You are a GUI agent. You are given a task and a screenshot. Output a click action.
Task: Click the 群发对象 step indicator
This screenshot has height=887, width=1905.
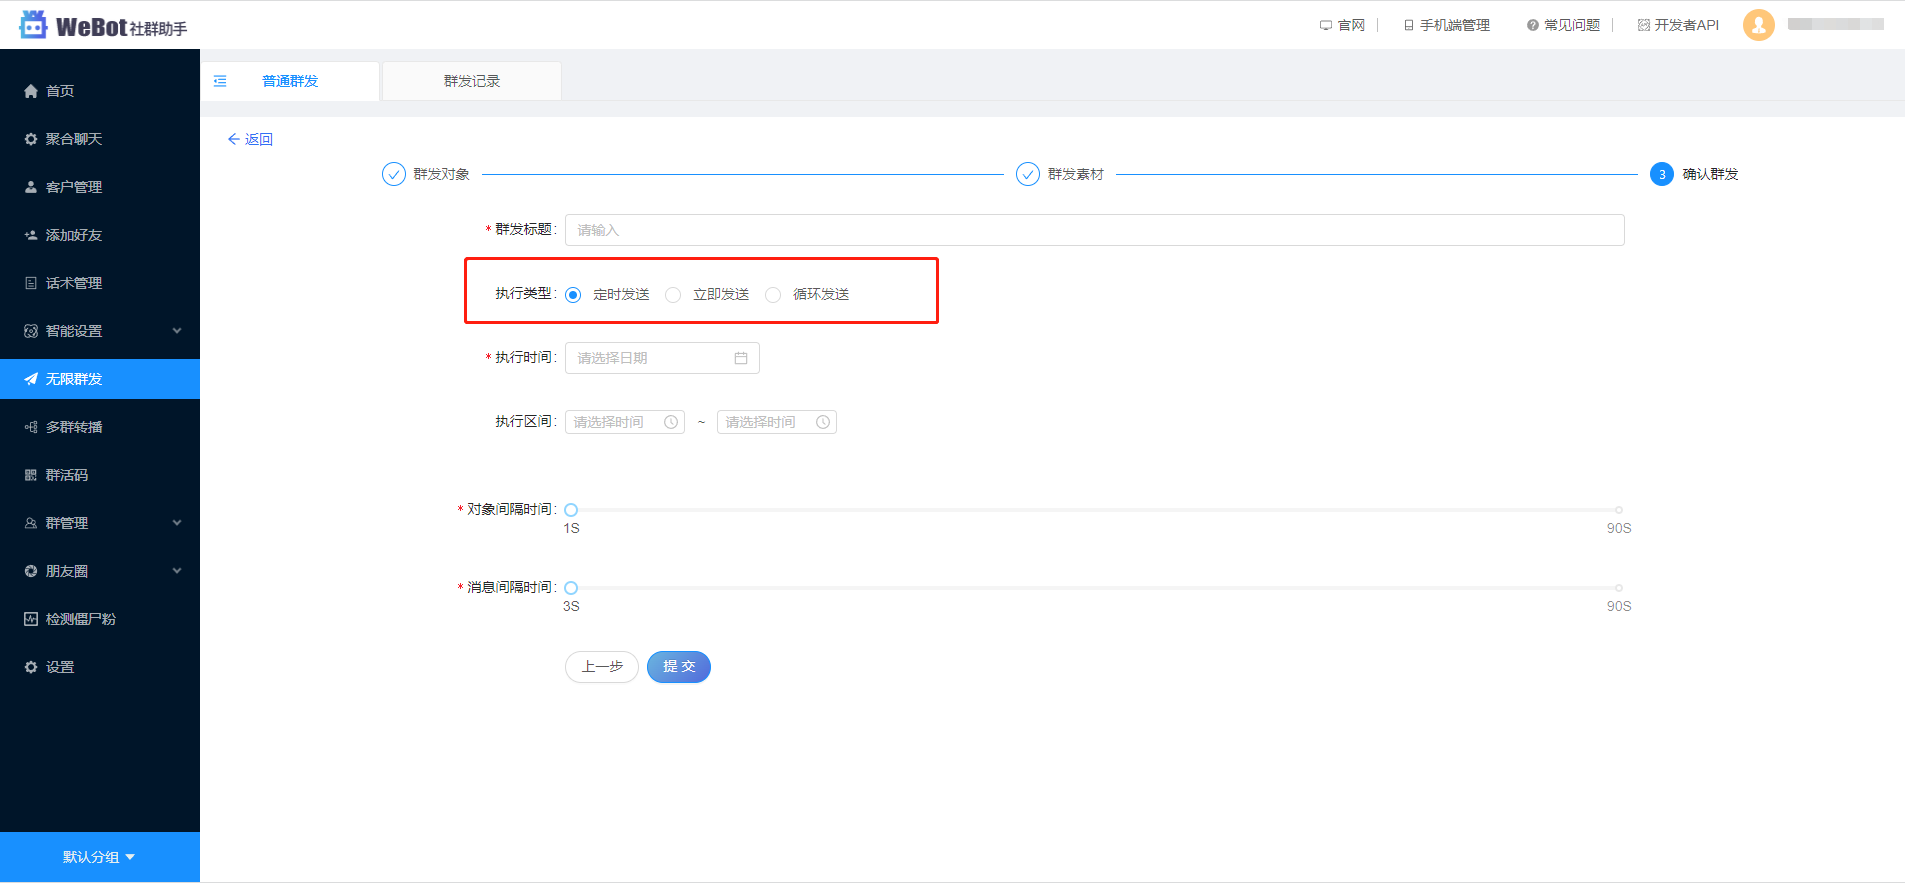pos(426,174)
